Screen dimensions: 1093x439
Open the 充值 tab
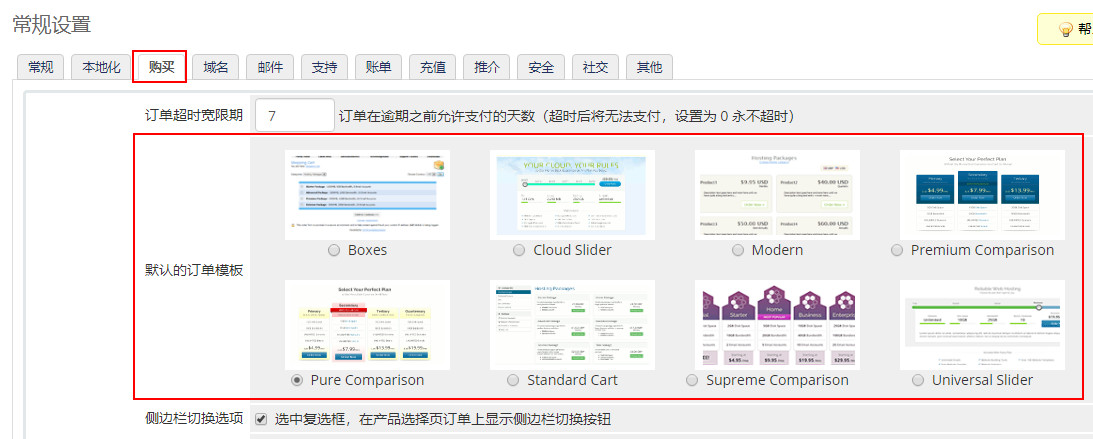tap(433, 68)
